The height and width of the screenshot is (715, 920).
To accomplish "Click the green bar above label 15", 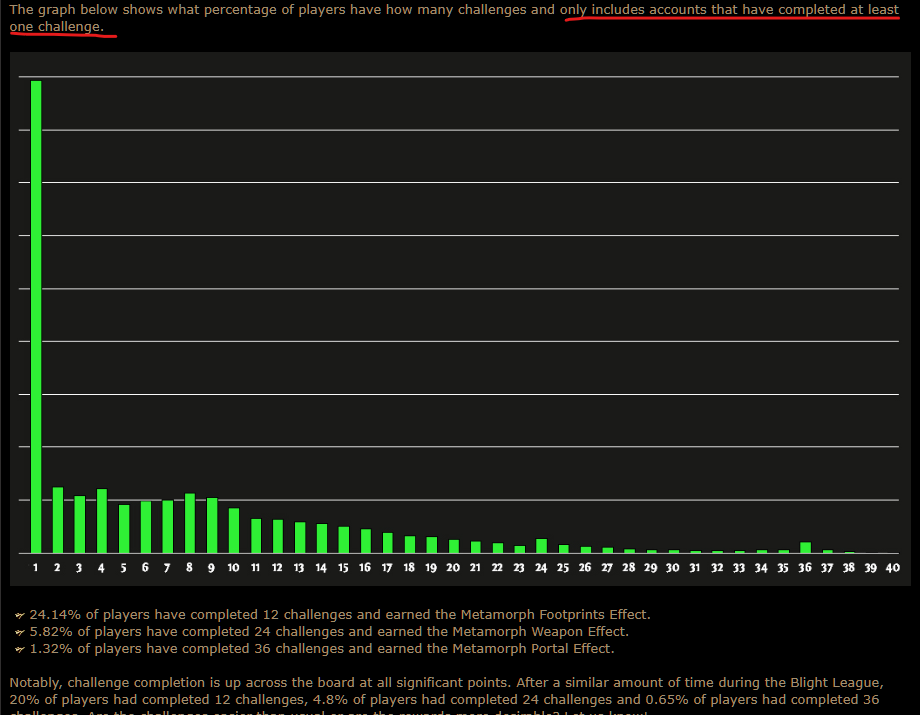I will tap(344, 540).
